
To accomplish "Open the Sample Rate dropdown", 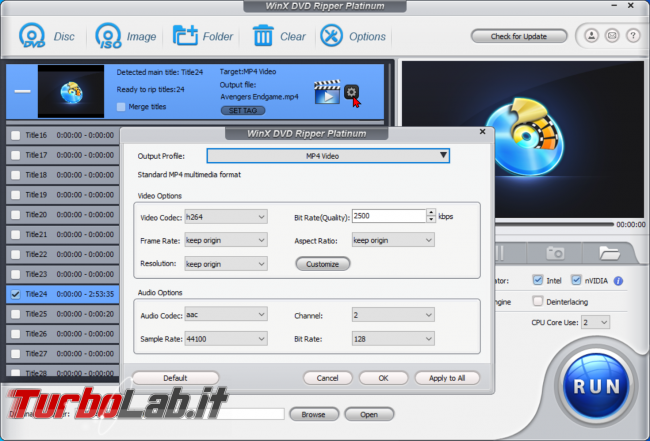I will [226, 339].
